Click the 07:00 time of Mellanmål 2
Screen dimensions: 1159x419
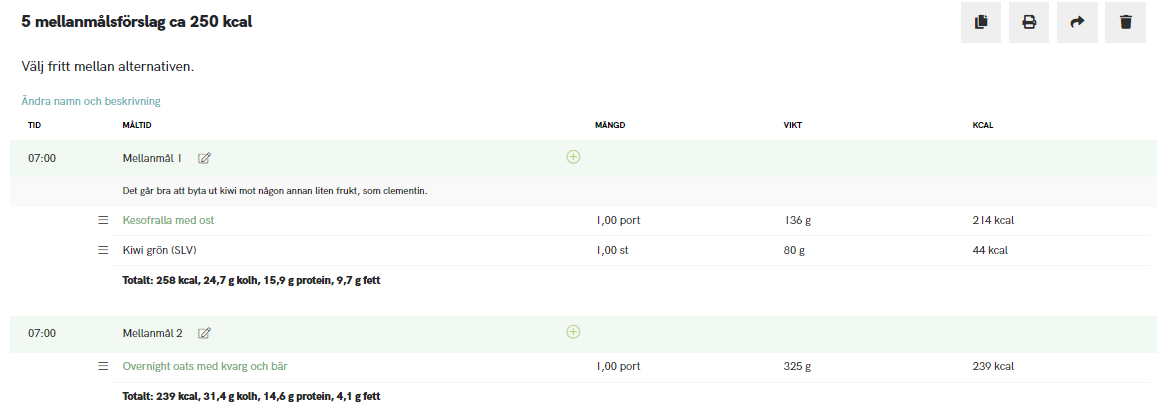[42, 333]
